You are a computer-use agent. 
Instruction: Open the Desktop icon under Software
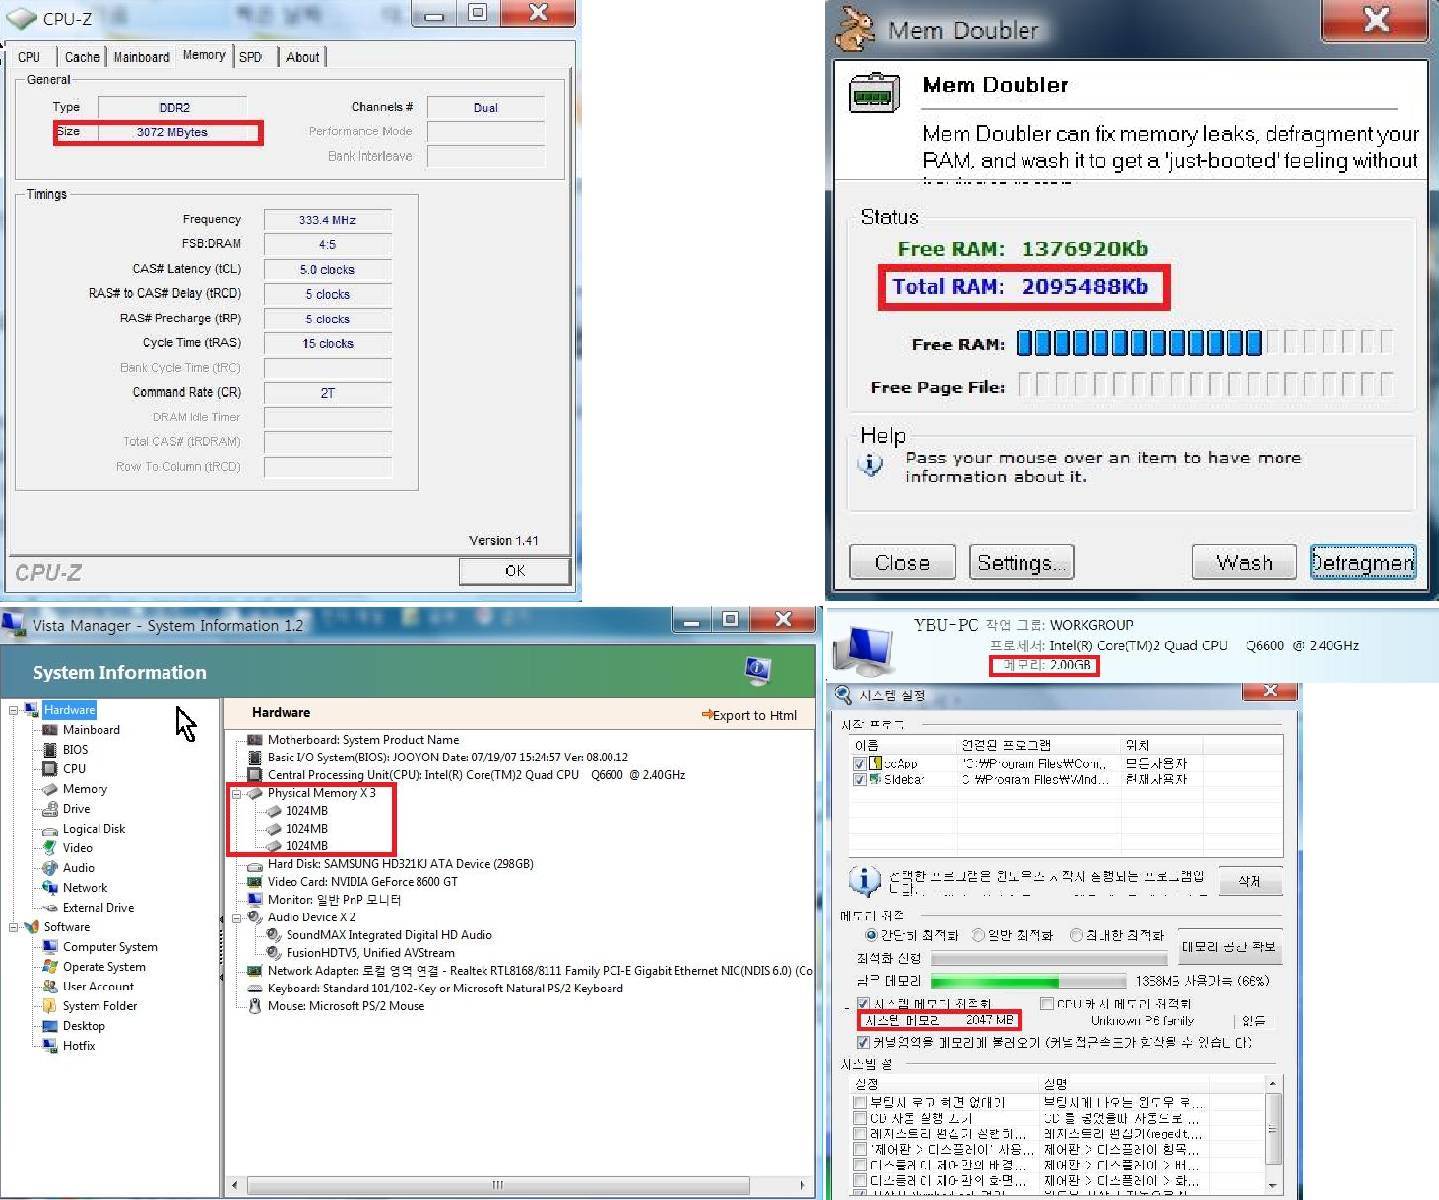pyautogui.click(x=49, y=1026)
